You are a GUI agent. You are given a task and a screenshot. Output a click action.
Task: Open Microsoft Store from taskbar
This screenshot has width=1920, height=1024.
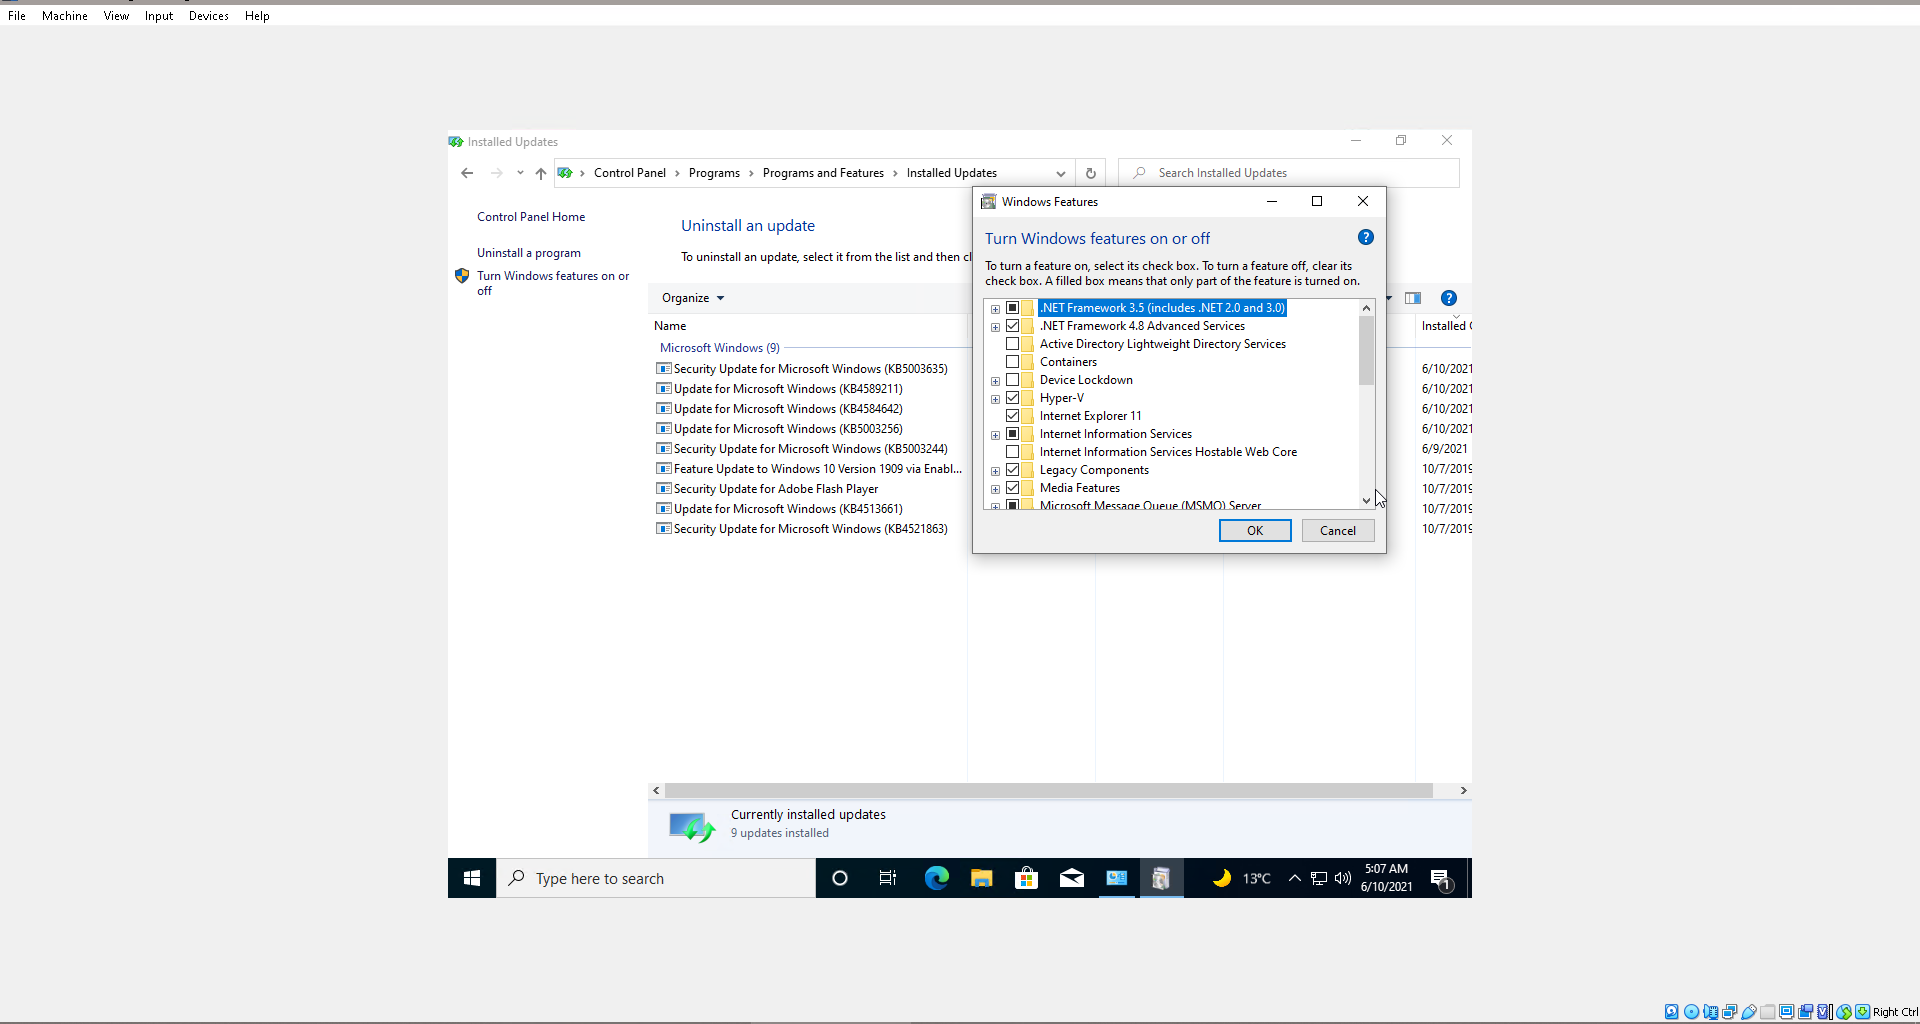(1026, 878)
